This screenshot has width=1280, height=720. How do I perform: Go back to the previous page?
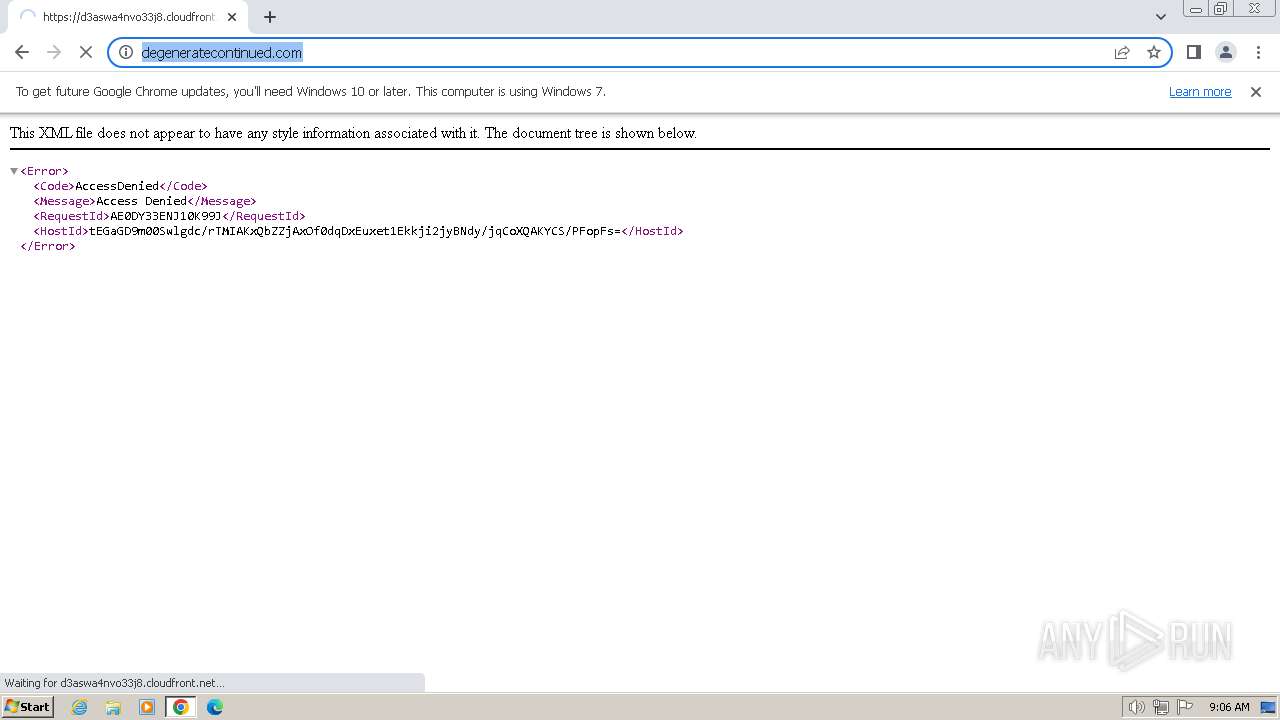tap(22, 52)
